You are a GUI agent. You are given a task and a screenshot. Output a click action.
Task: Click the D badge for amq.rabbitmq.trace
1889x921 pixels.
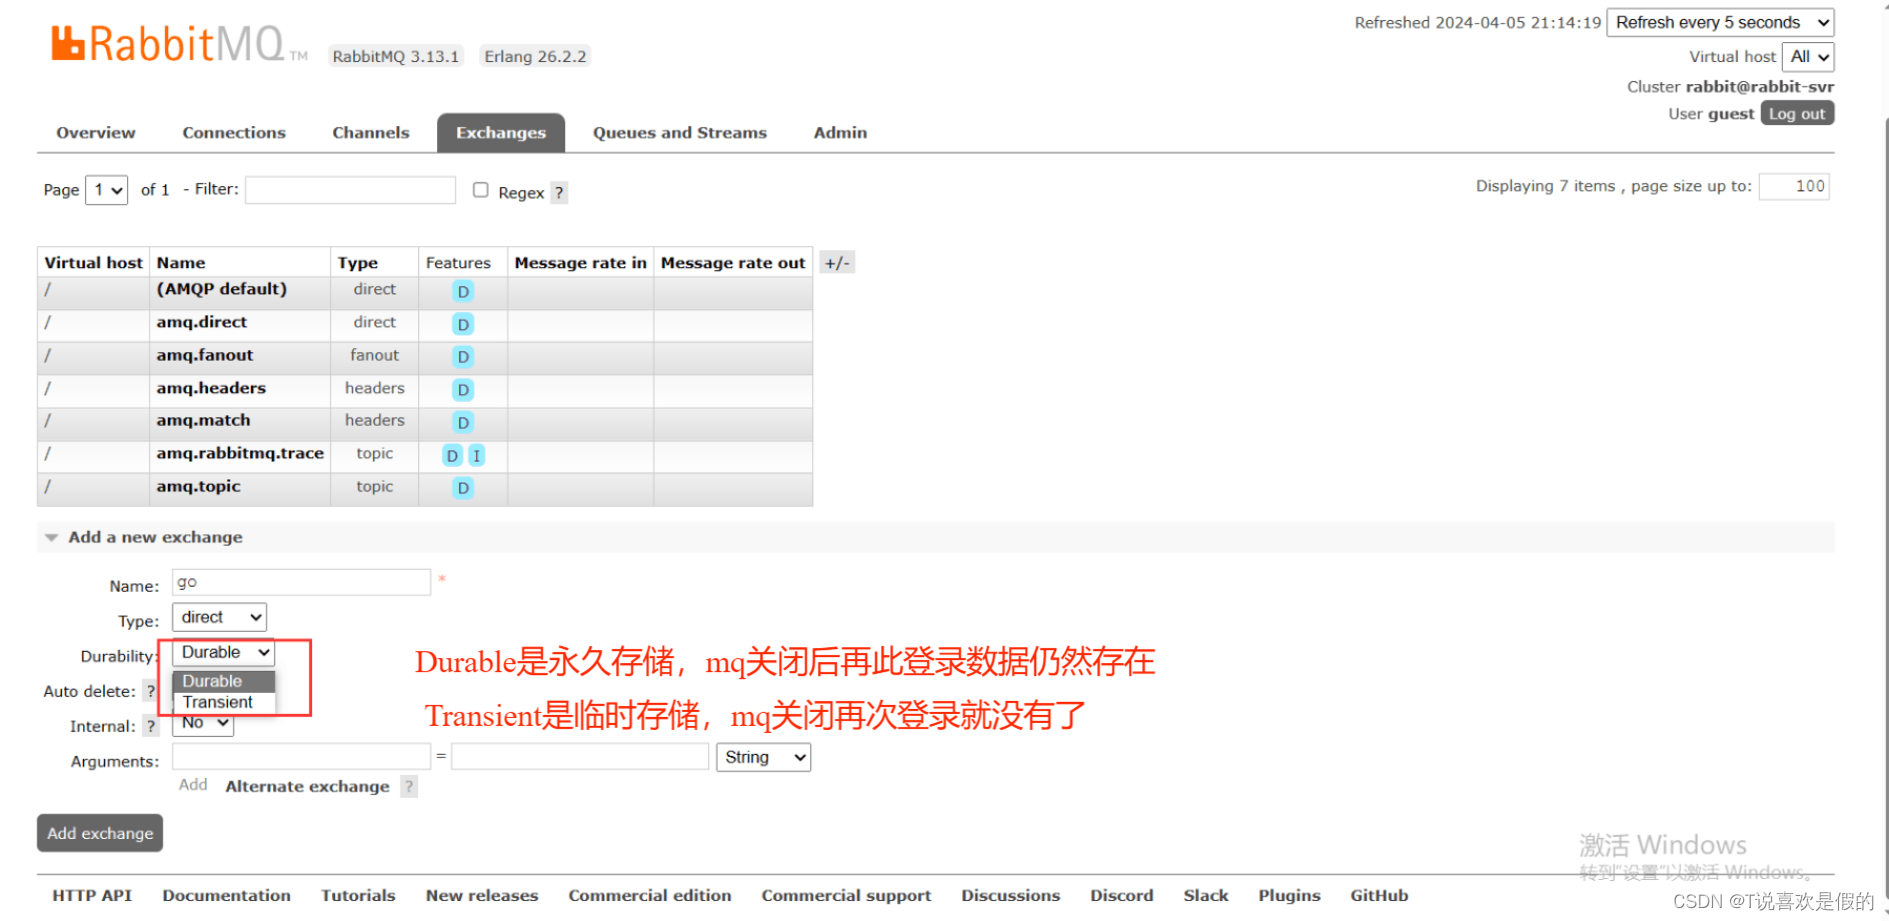click(x=452, y=456)
